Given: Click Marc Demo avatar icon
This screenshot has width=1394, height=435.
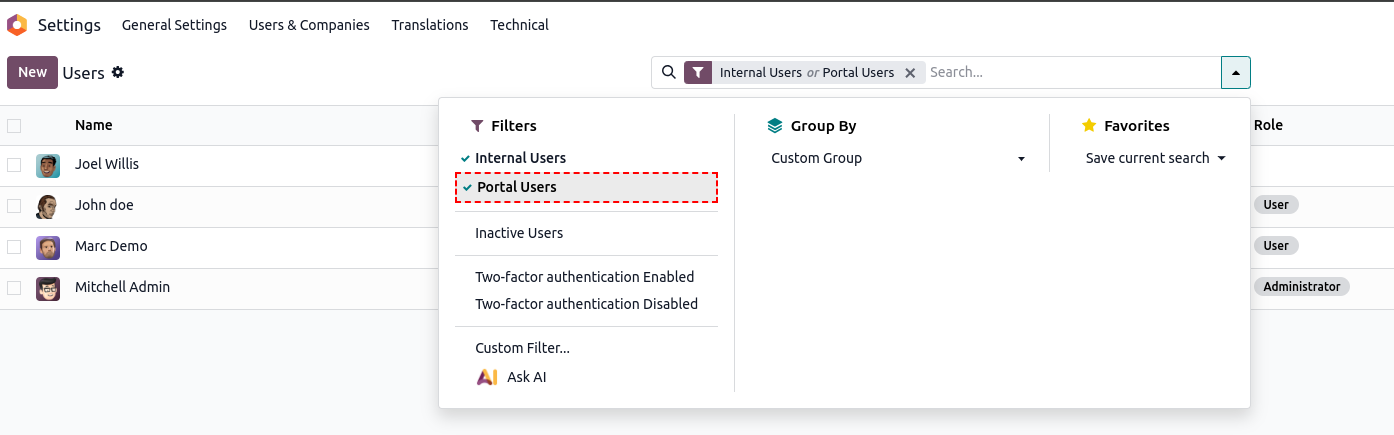Looking at the screenshot, I should click(48, 247).
